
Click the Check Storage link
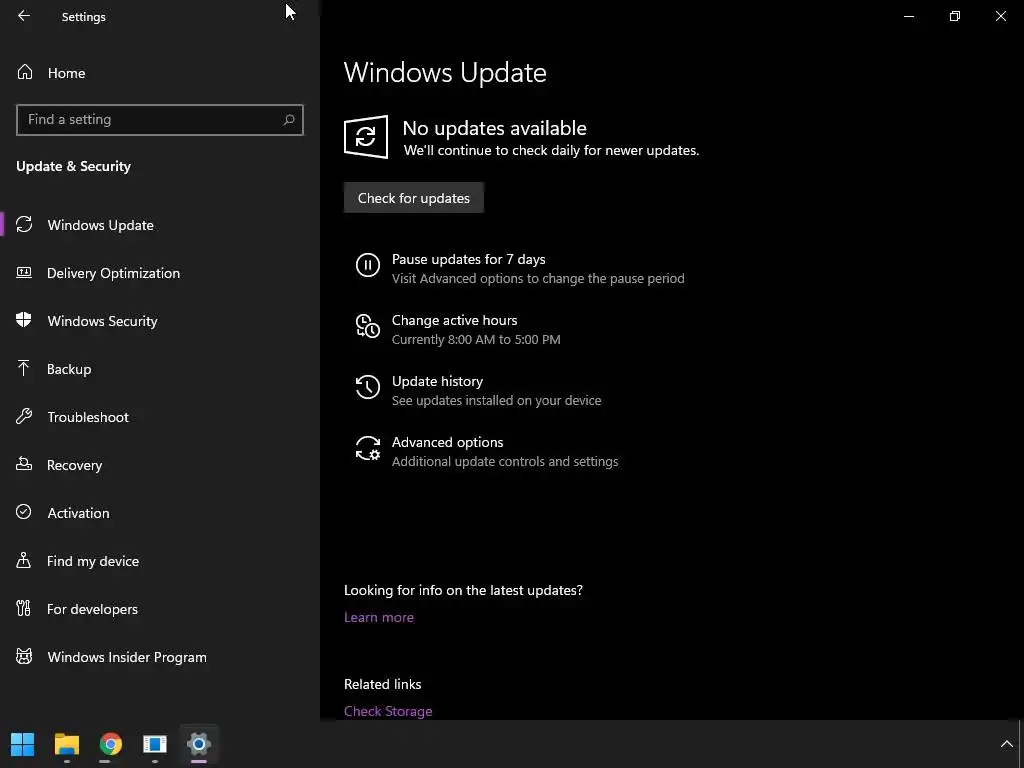coord(388,711)
